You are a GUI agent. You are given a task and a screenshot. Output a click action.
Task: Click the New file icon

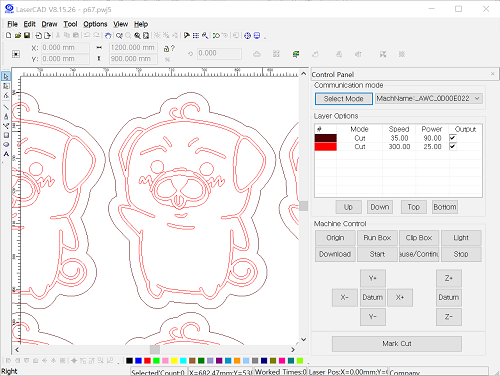point(9,35)
